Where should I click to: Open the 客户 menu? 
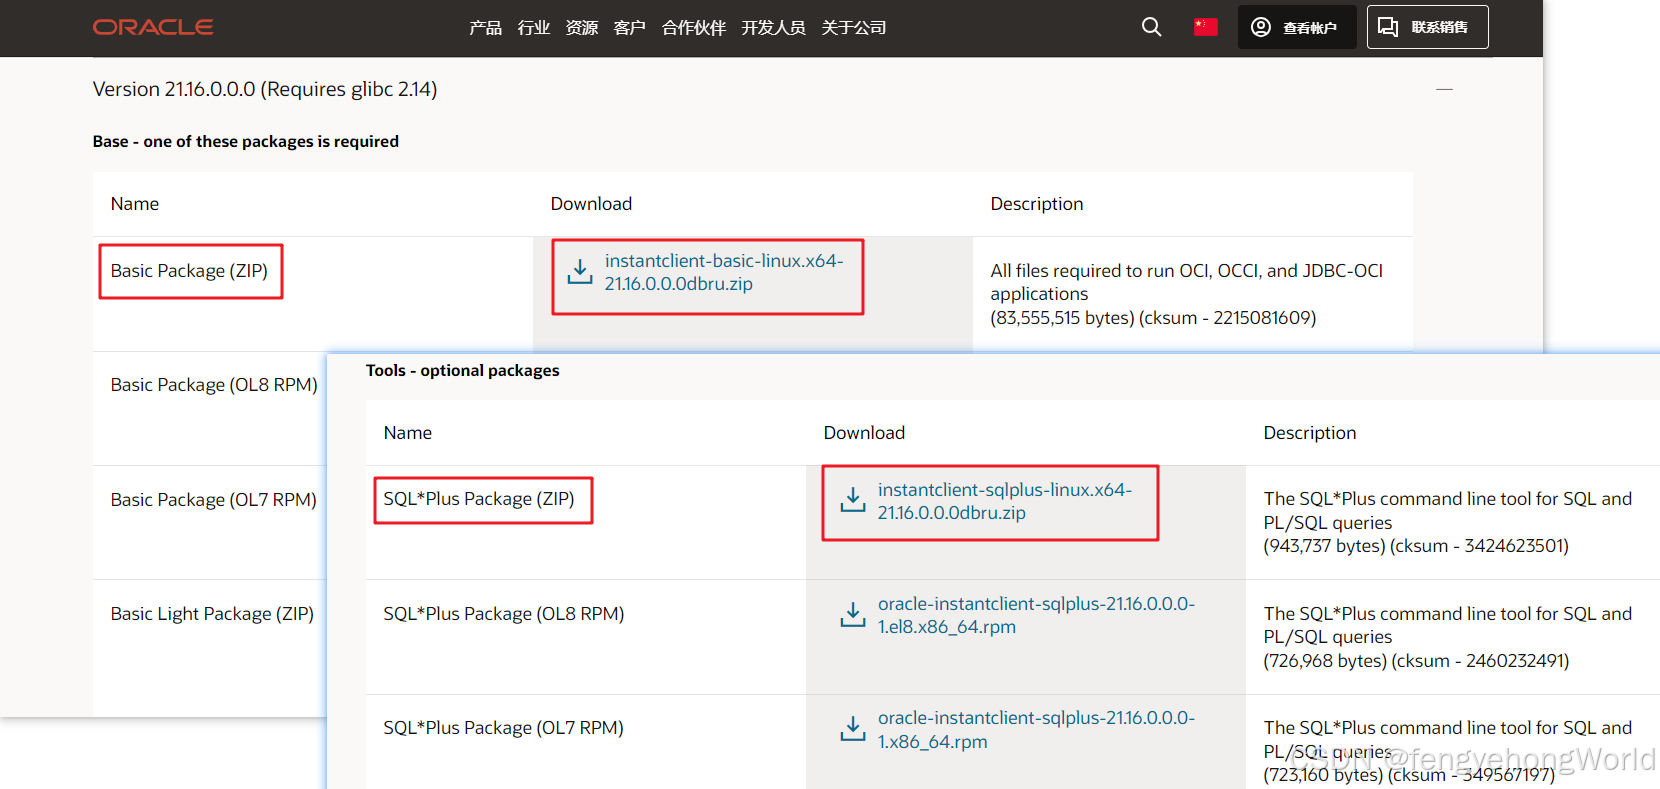(x=630, y=28)
